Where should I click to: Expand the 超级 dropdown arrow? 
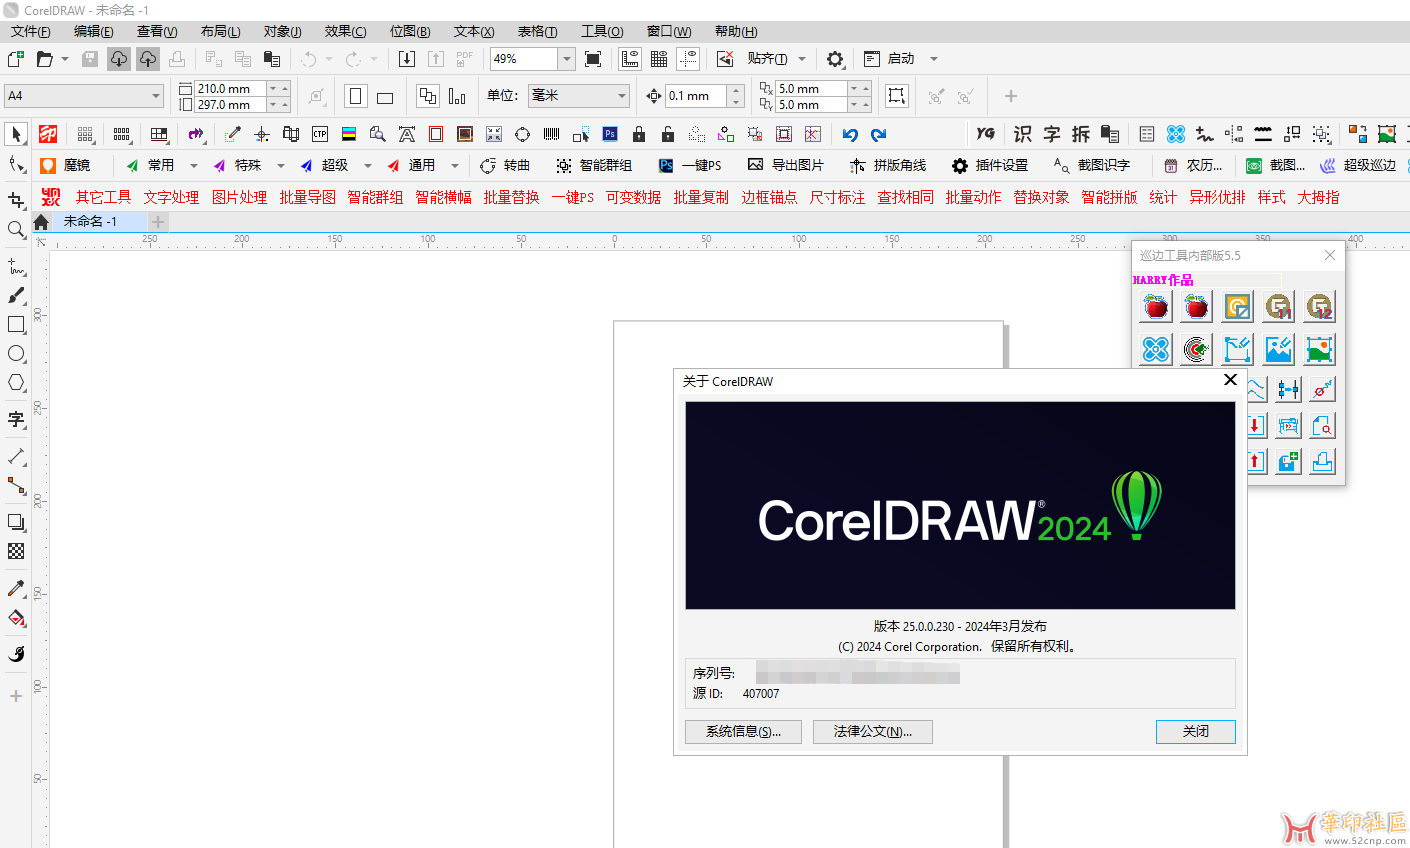pos(368,166)
